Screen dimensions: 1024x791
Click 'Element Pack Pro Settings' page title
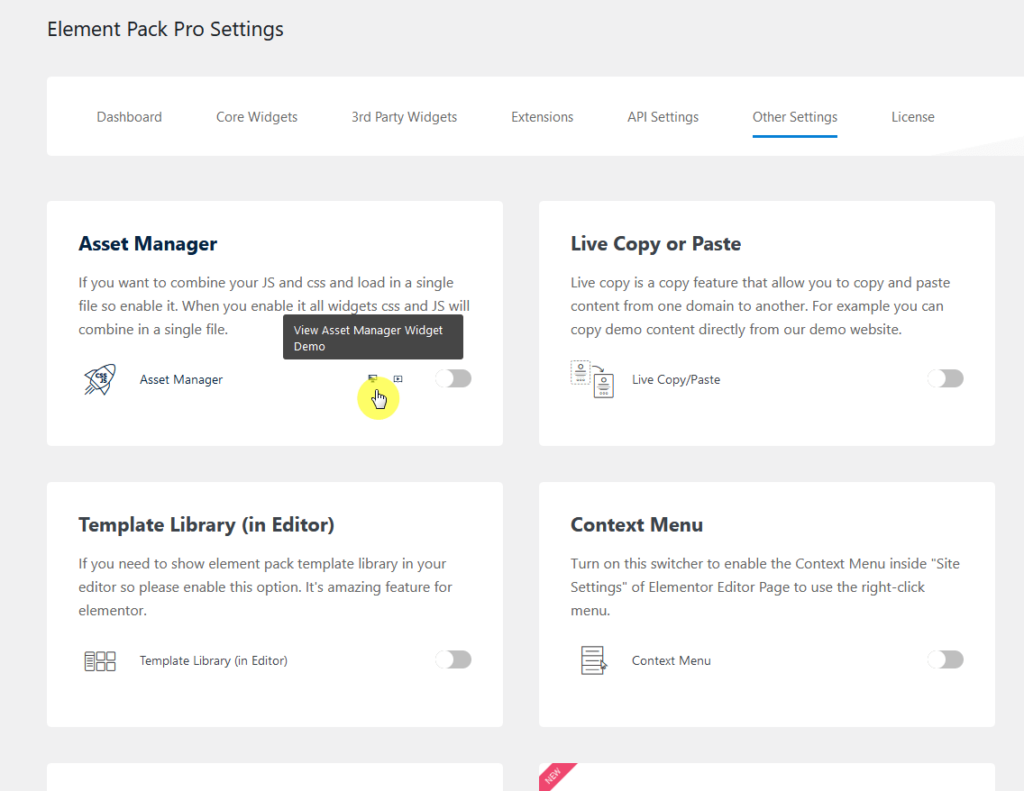pyautogui.click(x=165, y=29)
